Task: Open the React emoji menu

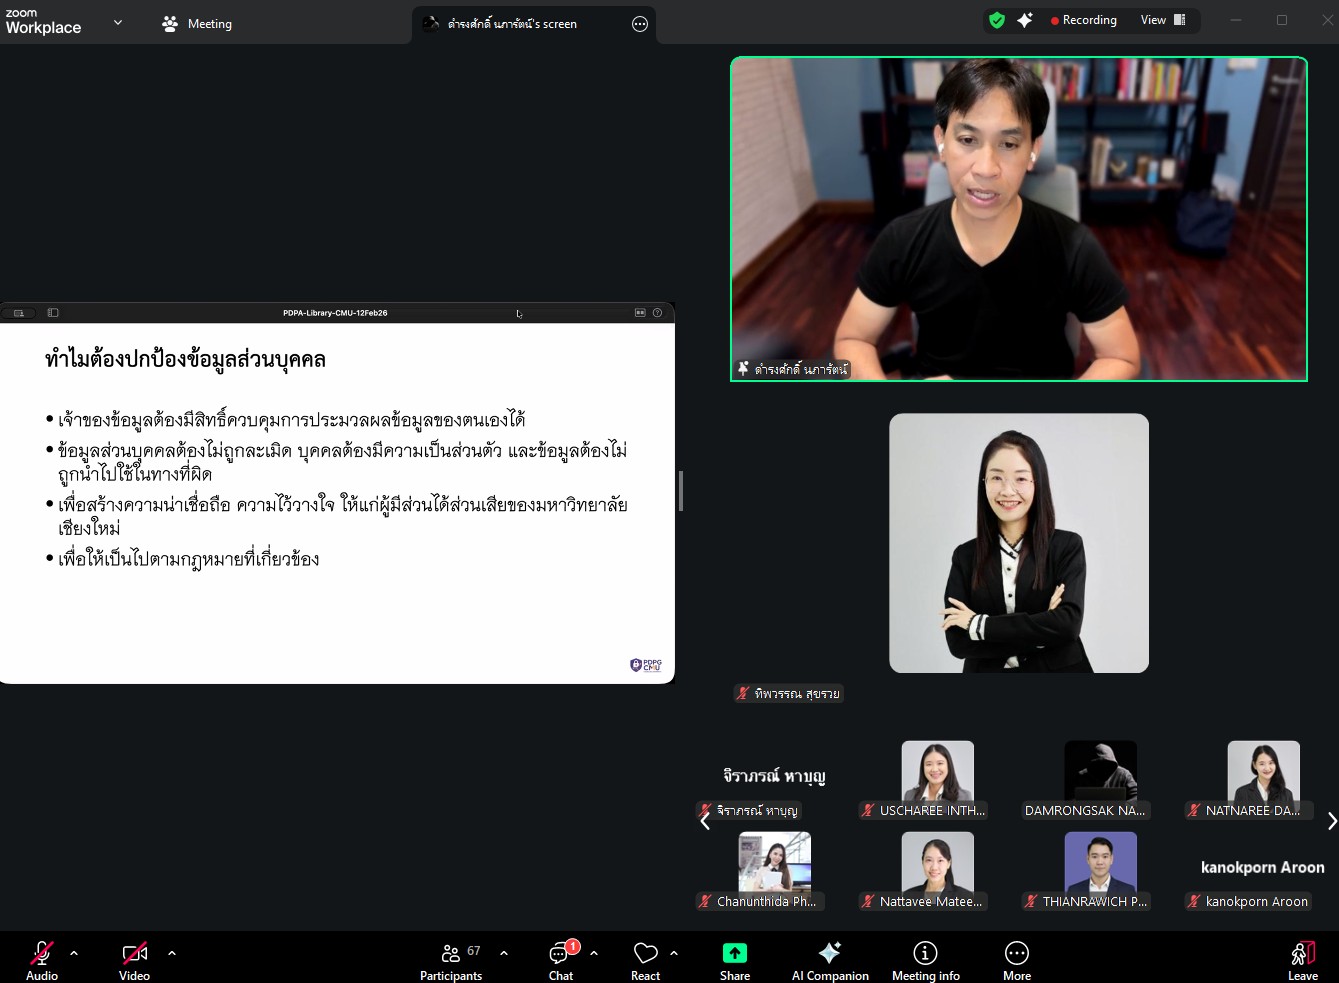Action: 645,959
